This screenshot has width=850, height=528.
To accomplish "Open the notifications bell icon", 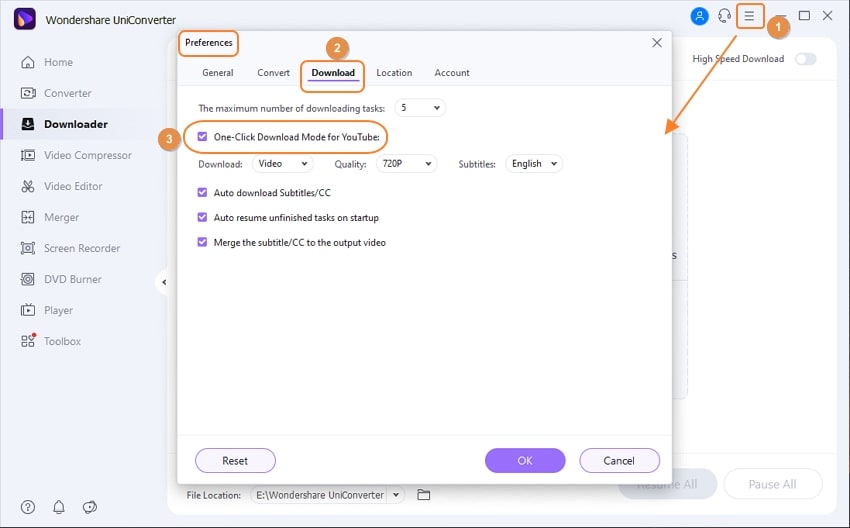I will 59,507.
